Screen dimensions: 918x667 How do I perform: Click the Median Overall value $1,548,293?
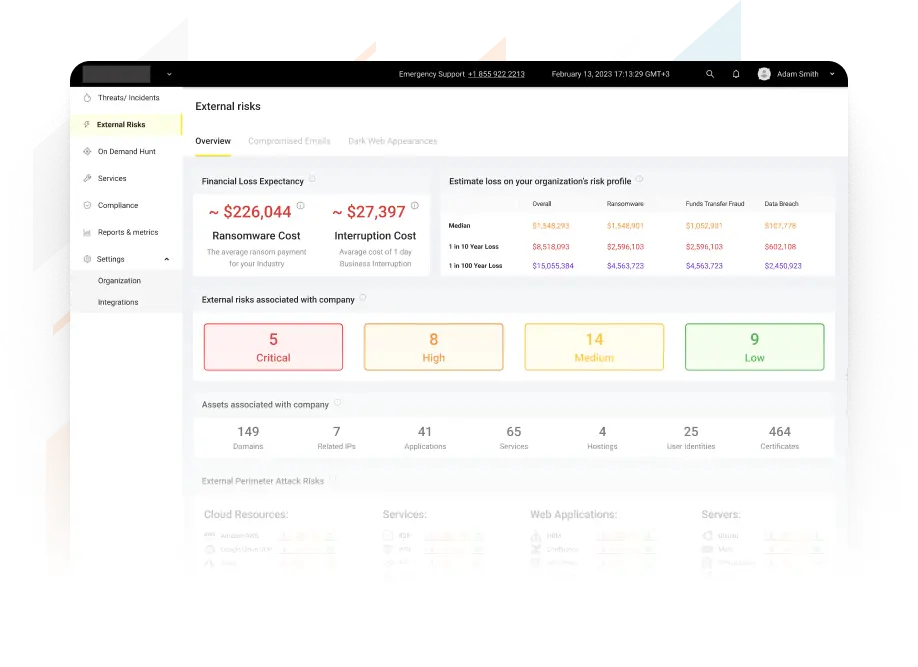(x=551, y=225)
